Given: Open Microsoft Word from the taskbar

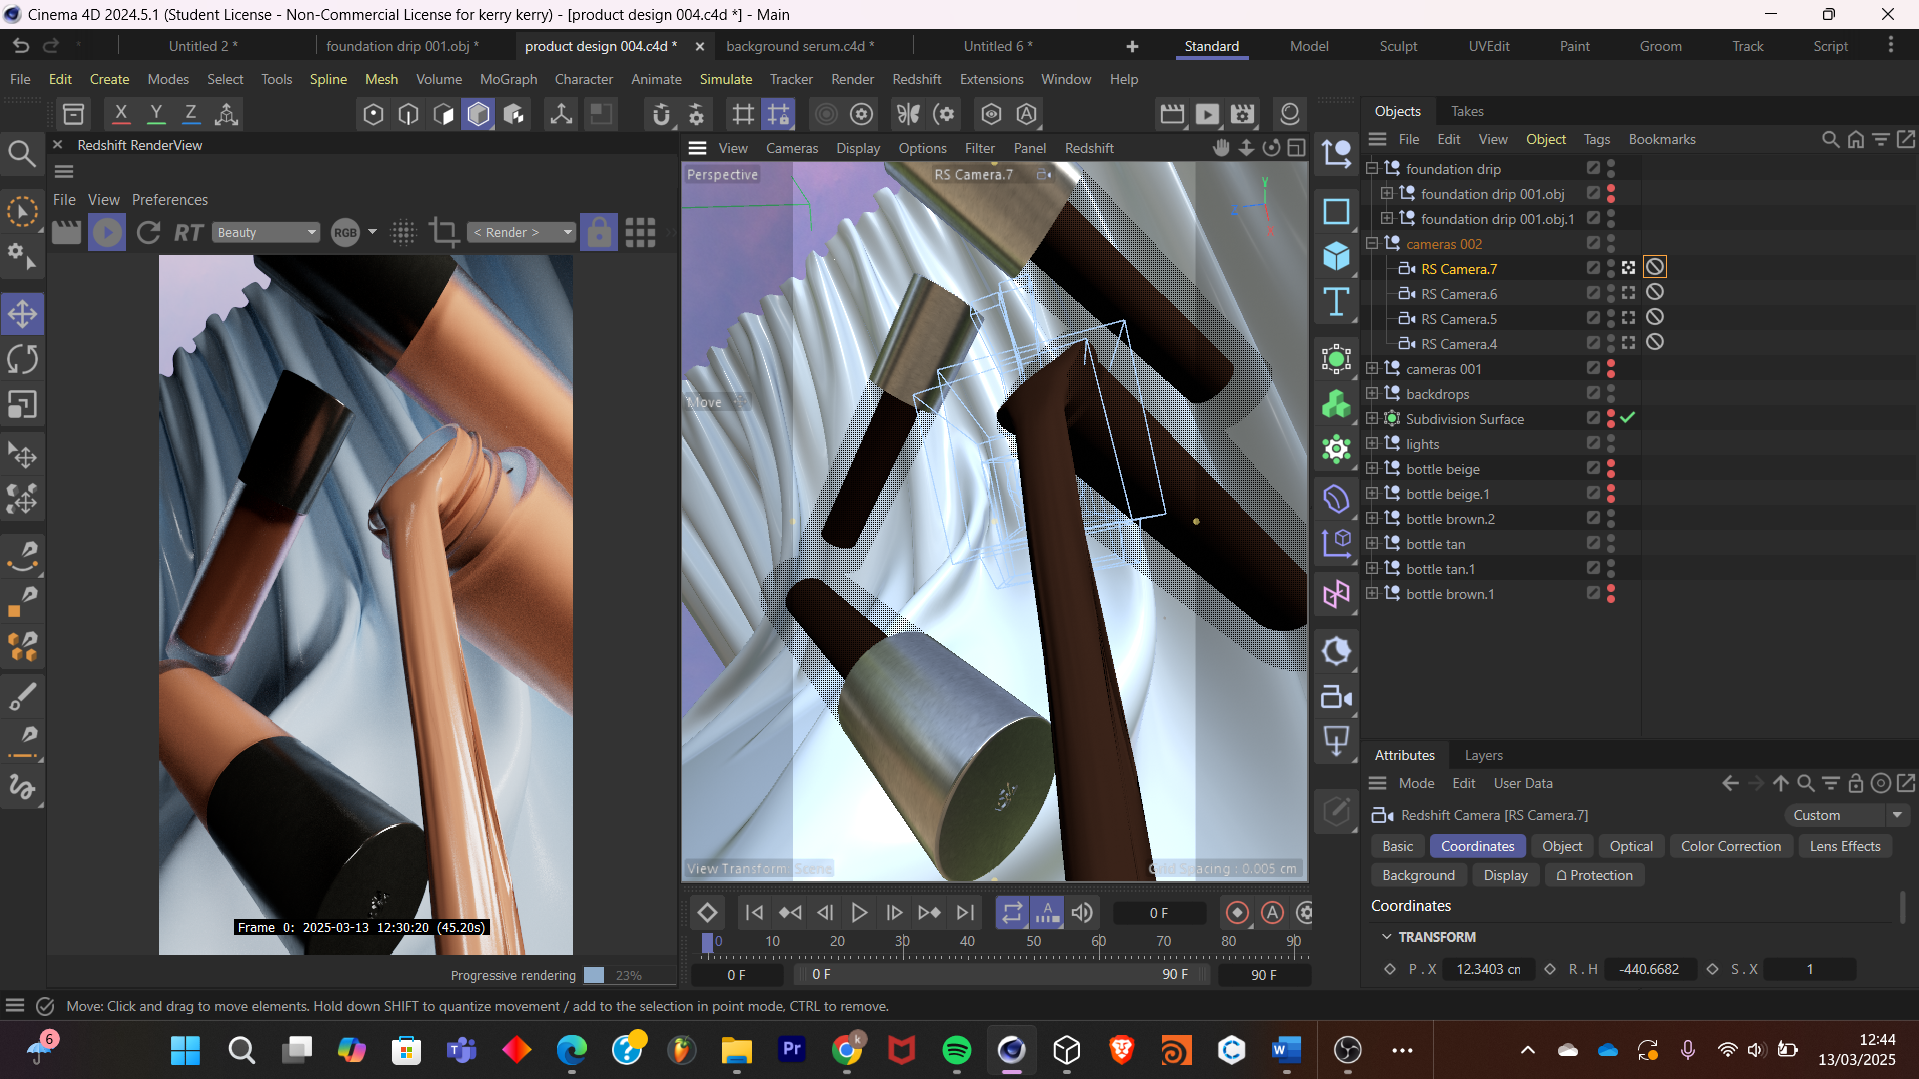Looking at the screenshot, I should pos(1286,1050).
